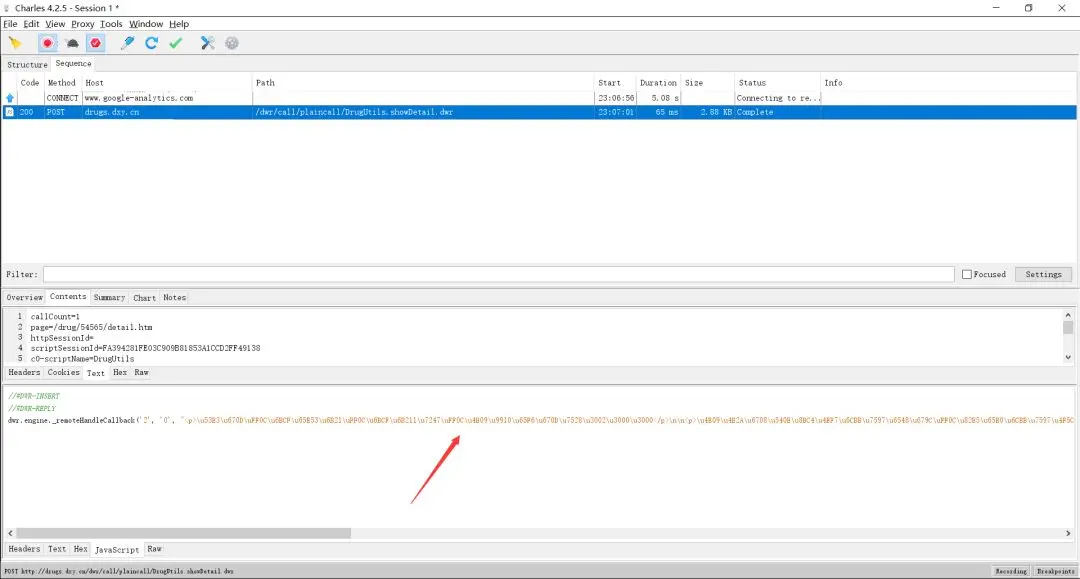Viewport: 1080px width, 579px height.
Task: Click the response scroll left arrow
Action: pyautogui.click(x=10, y=533)
